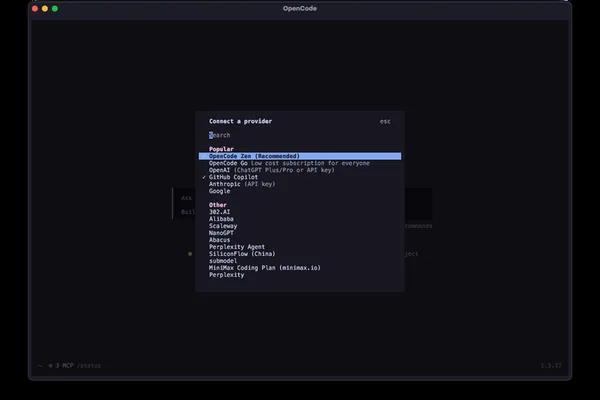This screenshot has width=600, height=400.
Task: Dismiss the dialog via the esc label
Action: [385, 121]
